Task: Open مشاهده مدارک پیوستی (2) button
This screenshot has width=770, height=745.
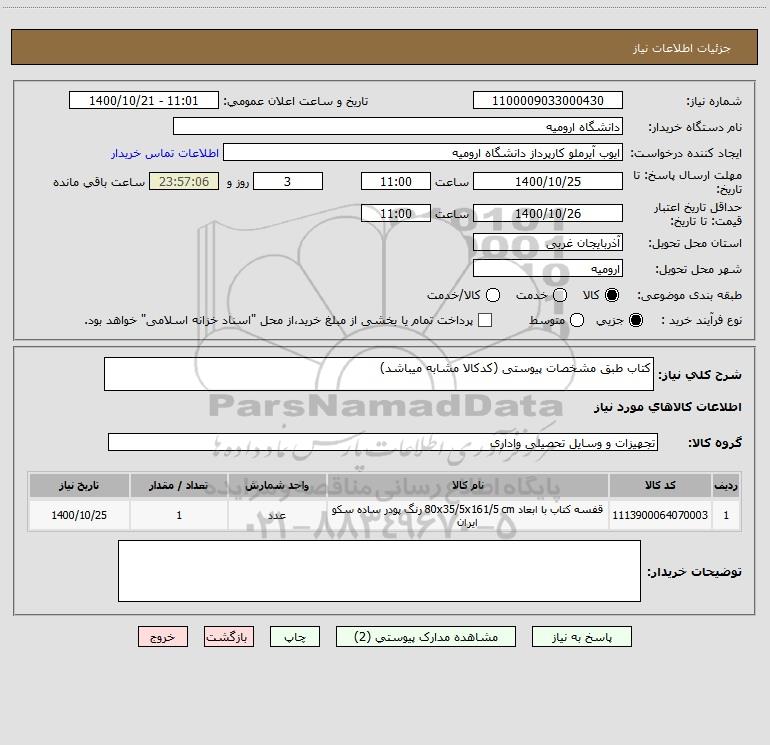Action: pos(426,636)
